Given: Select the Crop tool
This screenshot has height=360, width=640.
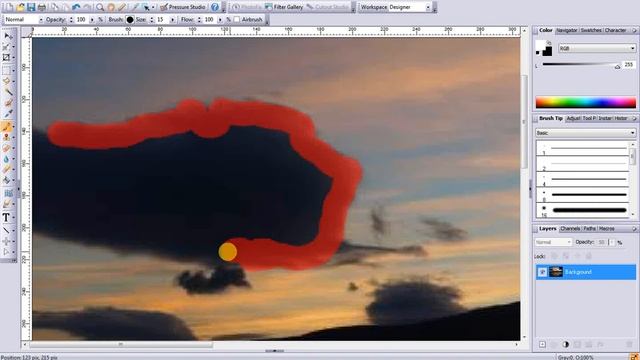Looking at the screenshot, I should click(x=7, y=58).
